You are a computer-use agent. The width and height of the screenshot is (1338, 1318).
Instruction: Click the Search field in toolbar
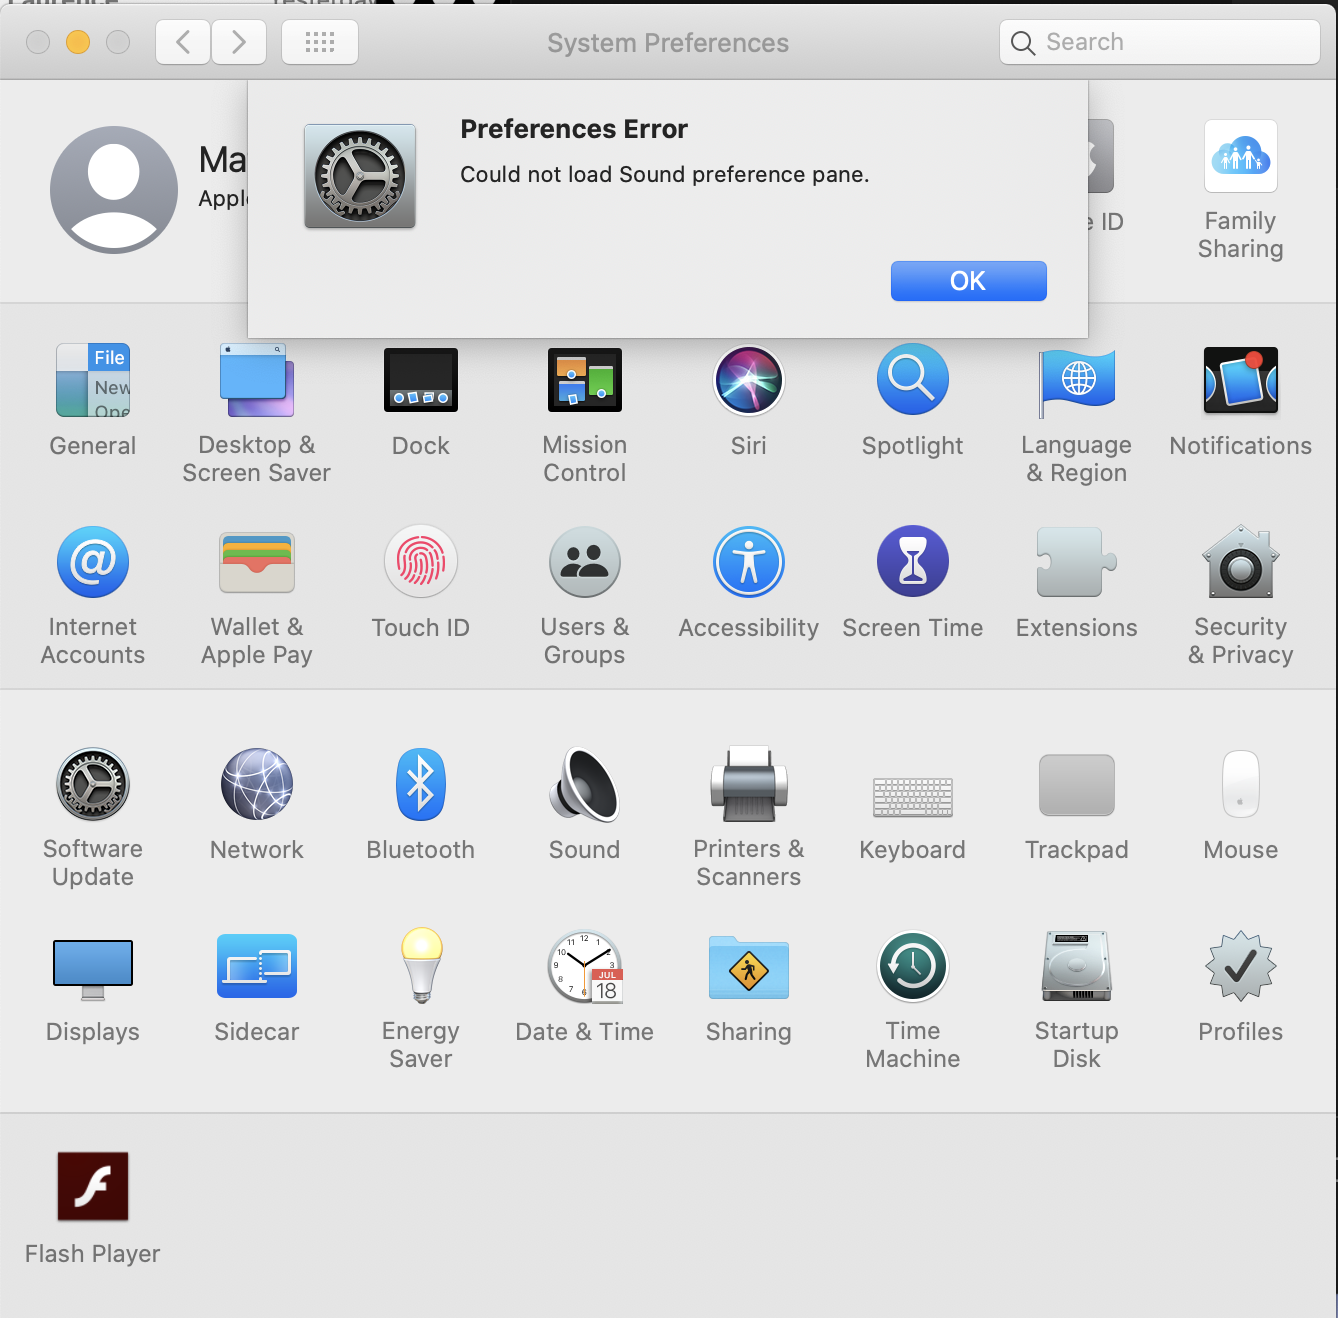pos(1160,42)
